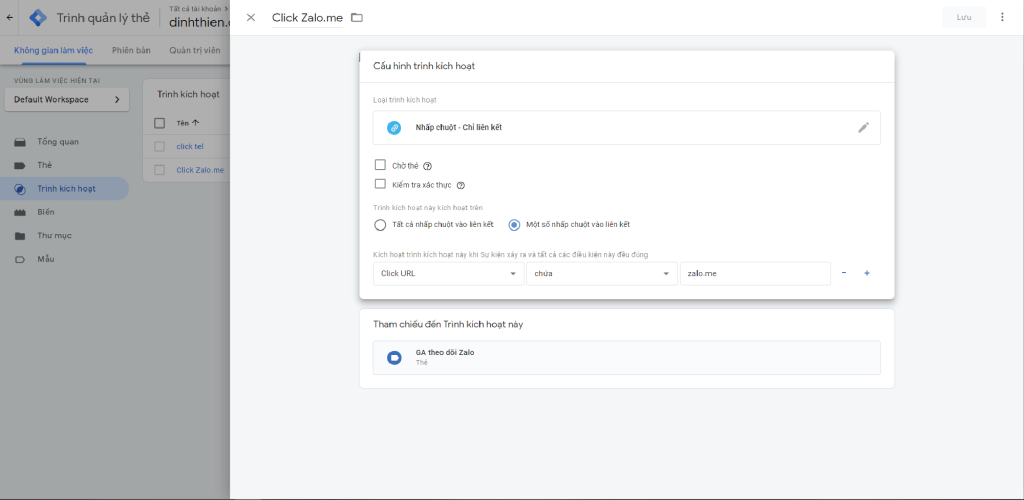Close the trigger editor panel
The width and height of the screenshot is (1024, 500).
[250, 17]
